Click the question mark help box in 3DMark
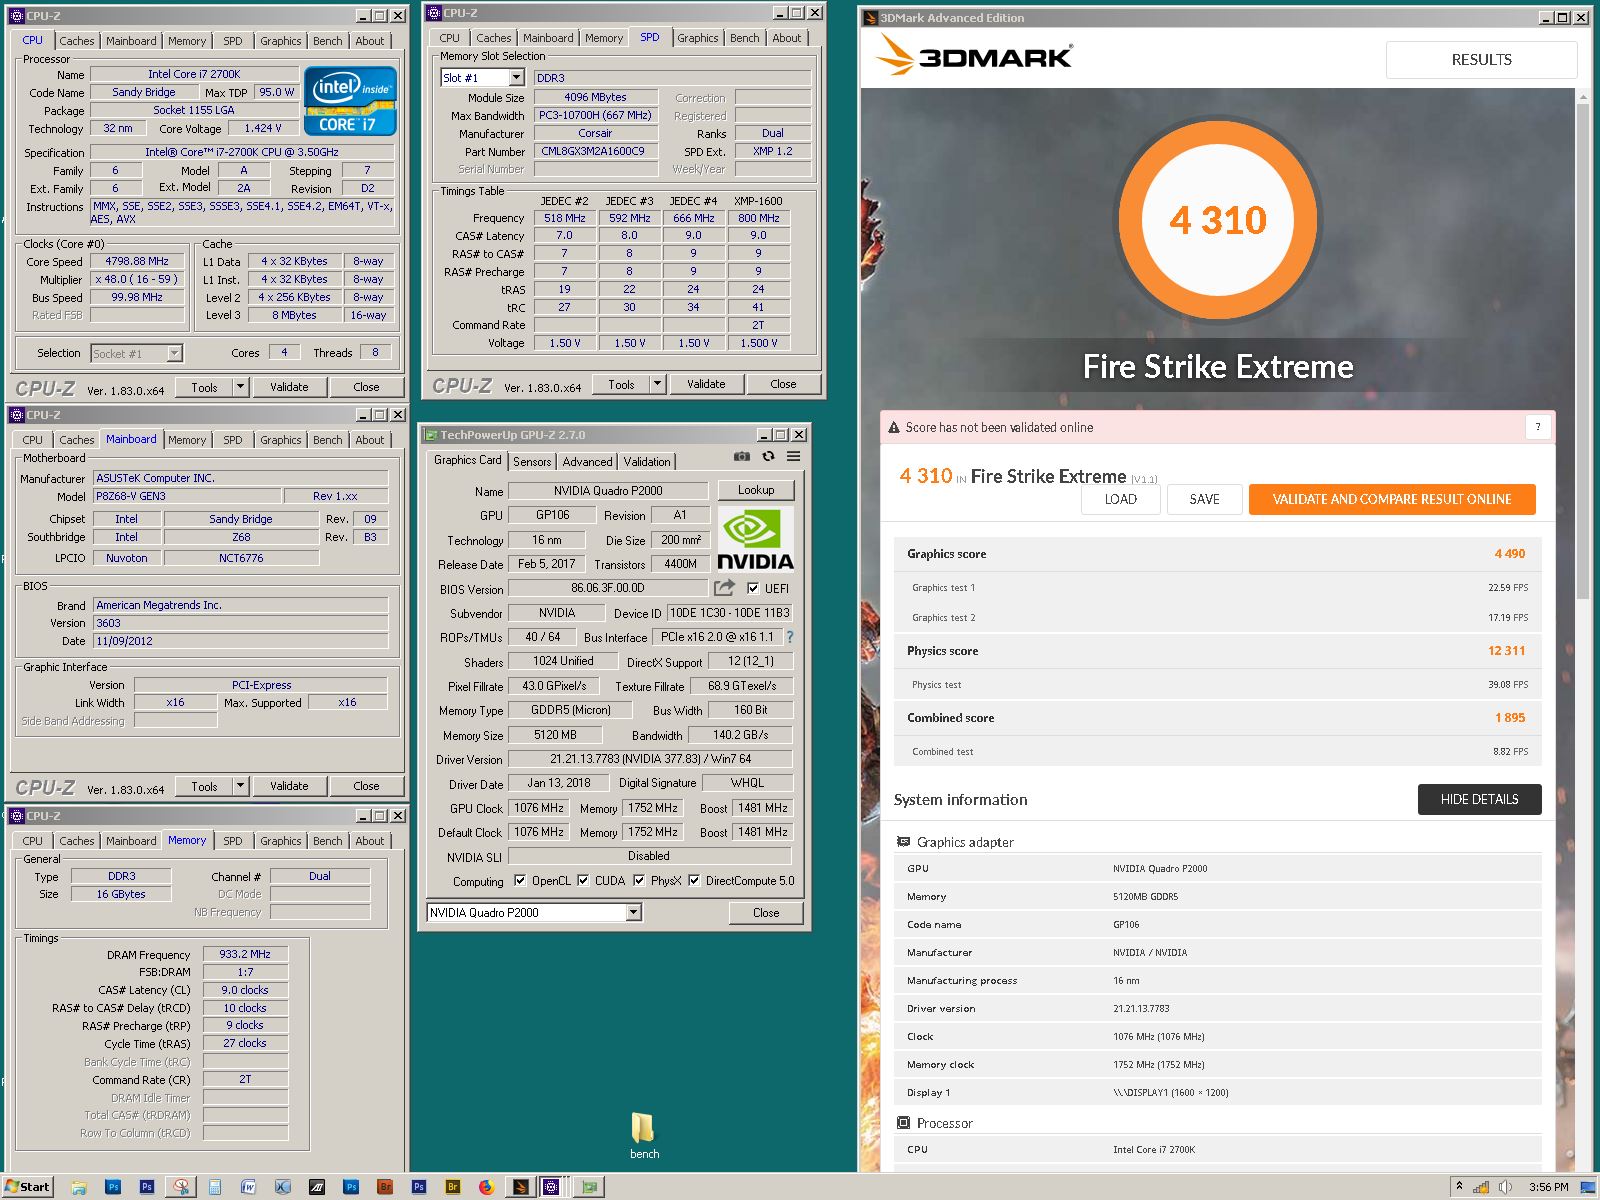1600x1200 pixels. [1538, 427]
